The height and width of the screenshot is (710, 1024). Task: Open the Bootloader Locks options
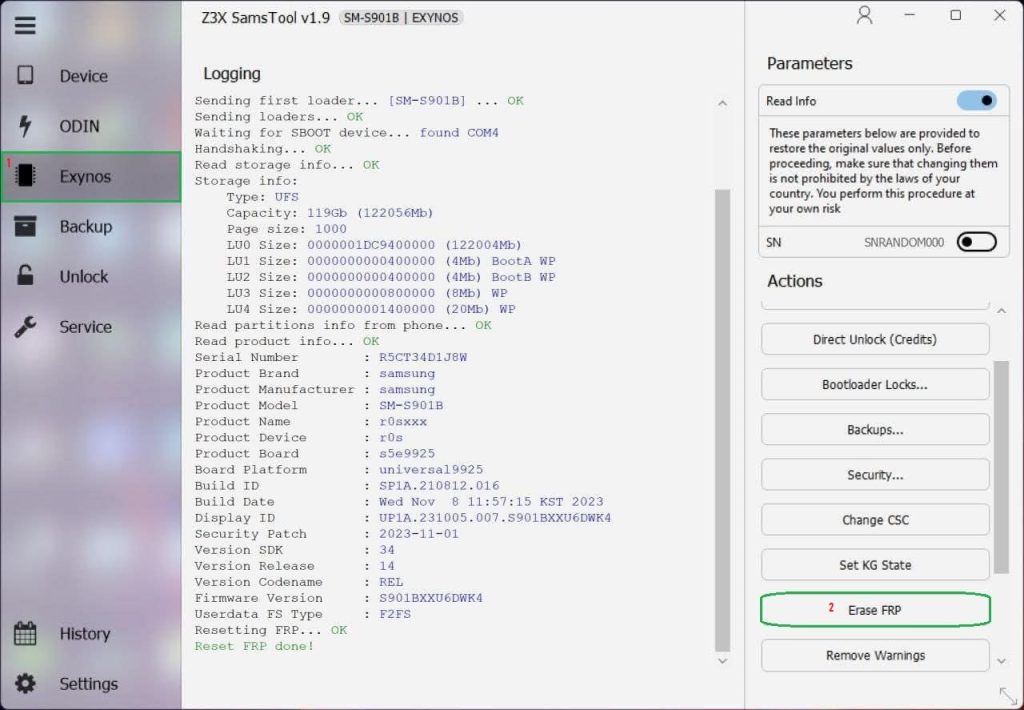tap(875, 384)
